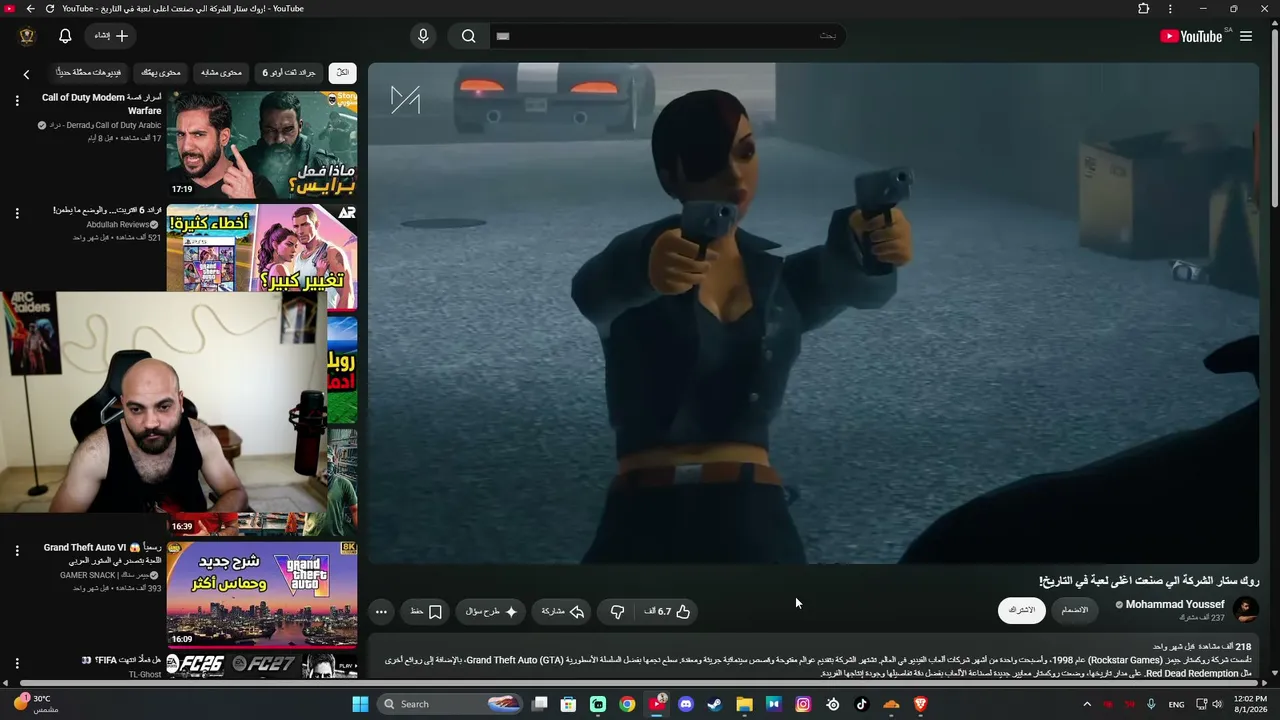The width and height of the screenshot is (1280, 720).
Task: Open Instagram from the taskbar
Action: tap(803, 704)
